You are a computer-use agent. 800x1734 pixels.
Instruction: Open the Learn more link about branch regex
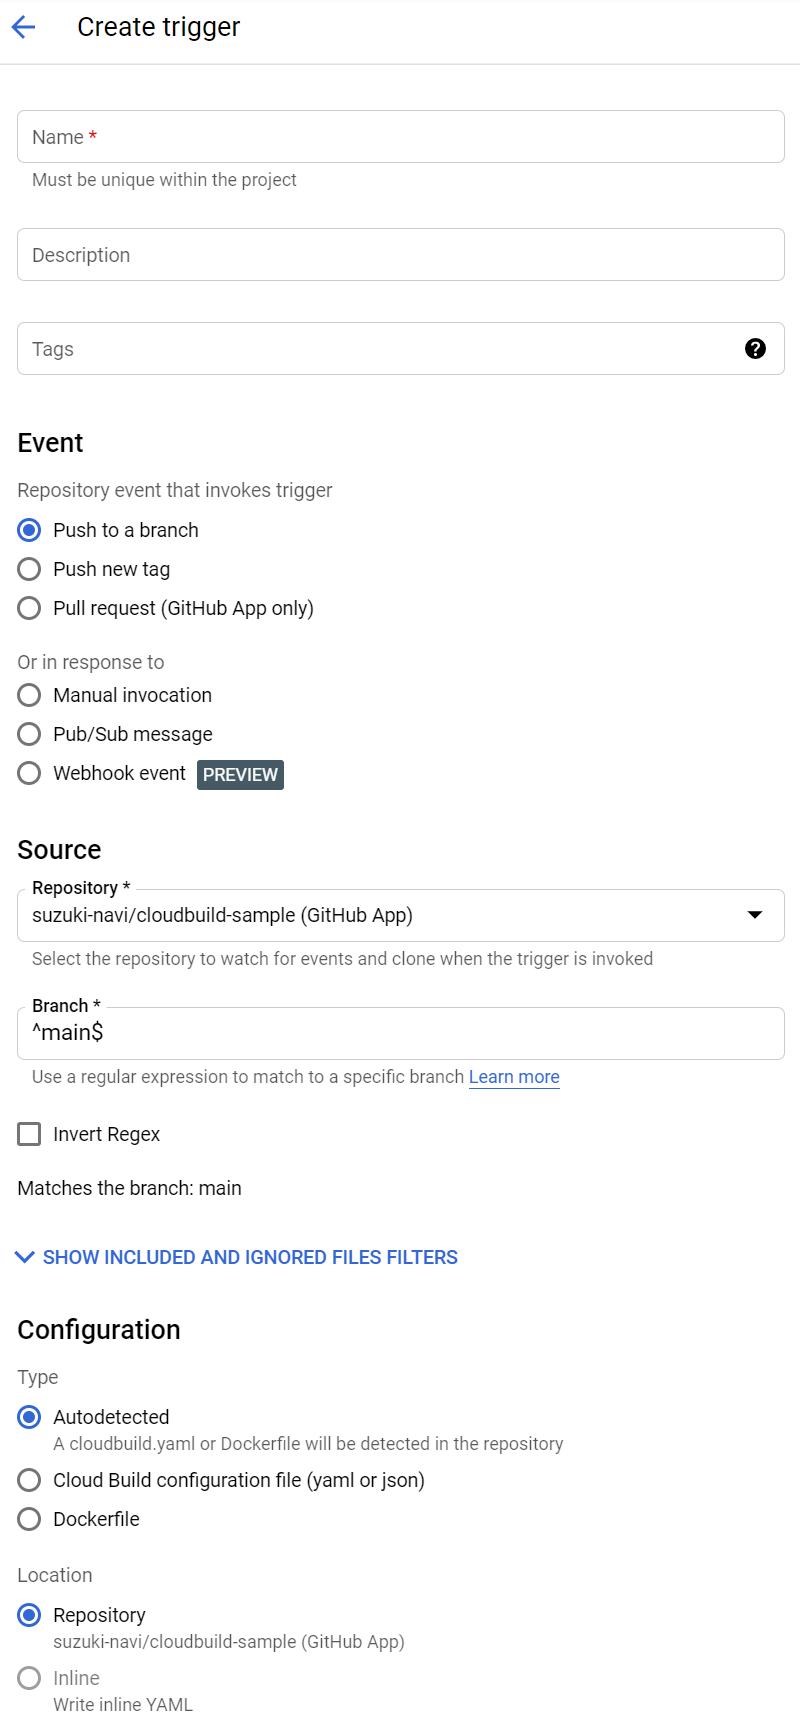514,1076
